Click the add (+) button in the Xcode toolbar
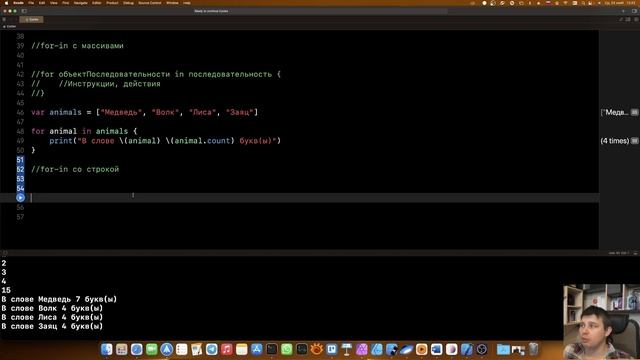 click(x=623, y=11)
